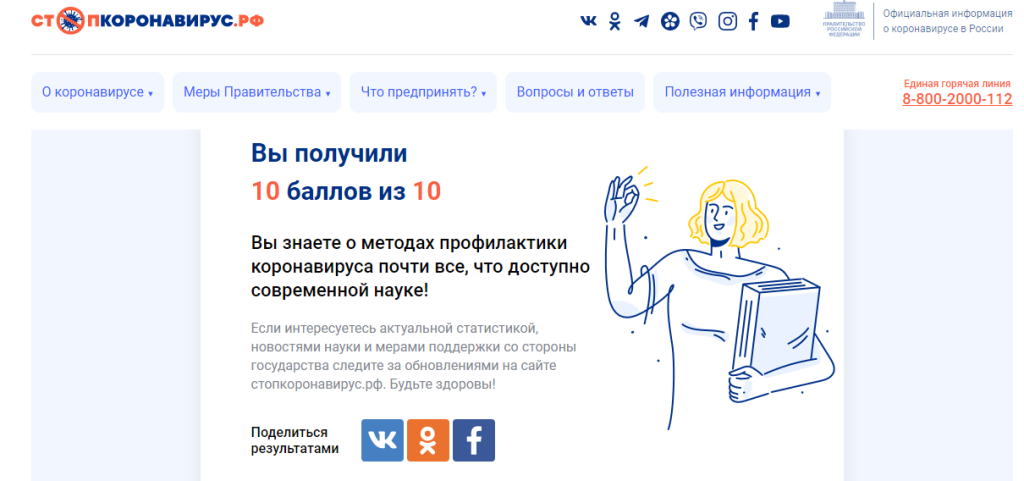Click the Viber icon in header
Screen dimensions: 1024x481
pos(698,21)
